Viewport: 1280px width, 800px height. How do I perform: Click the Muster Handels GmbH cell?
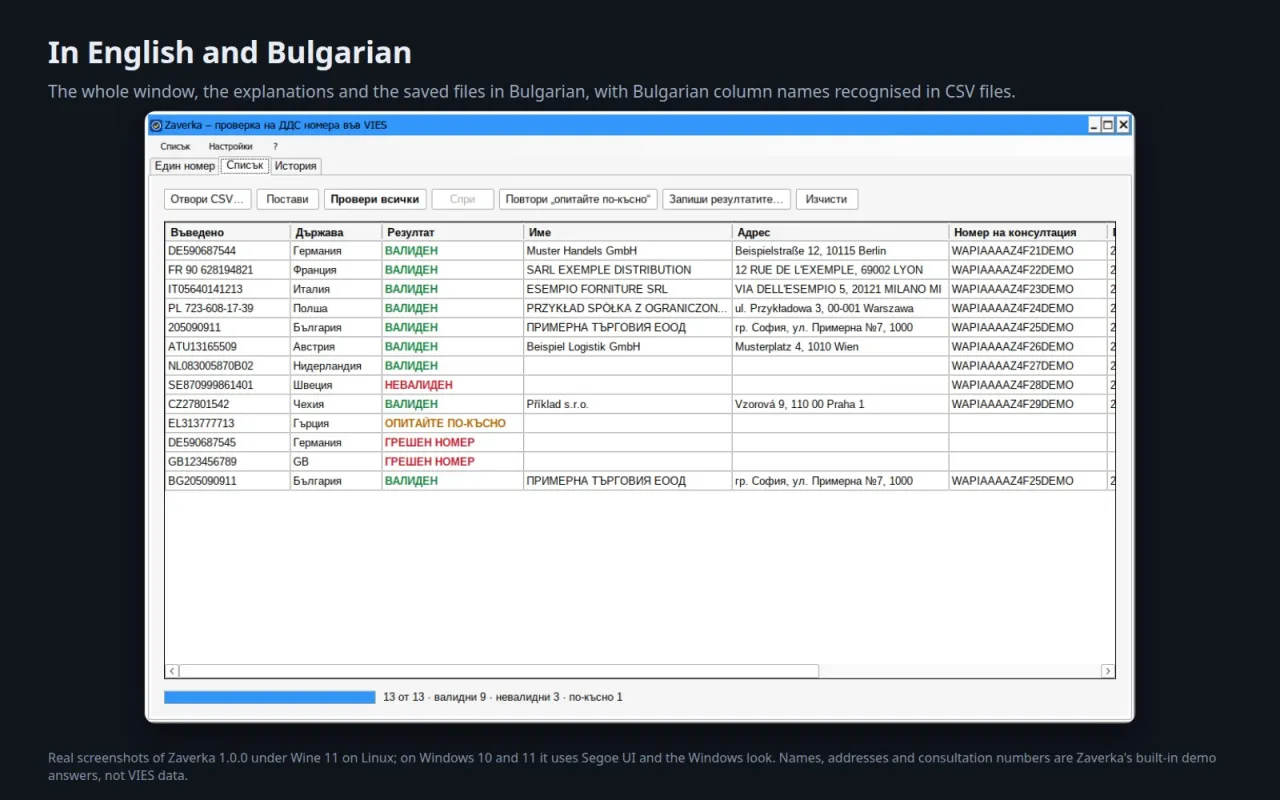(x=627, y=251)
